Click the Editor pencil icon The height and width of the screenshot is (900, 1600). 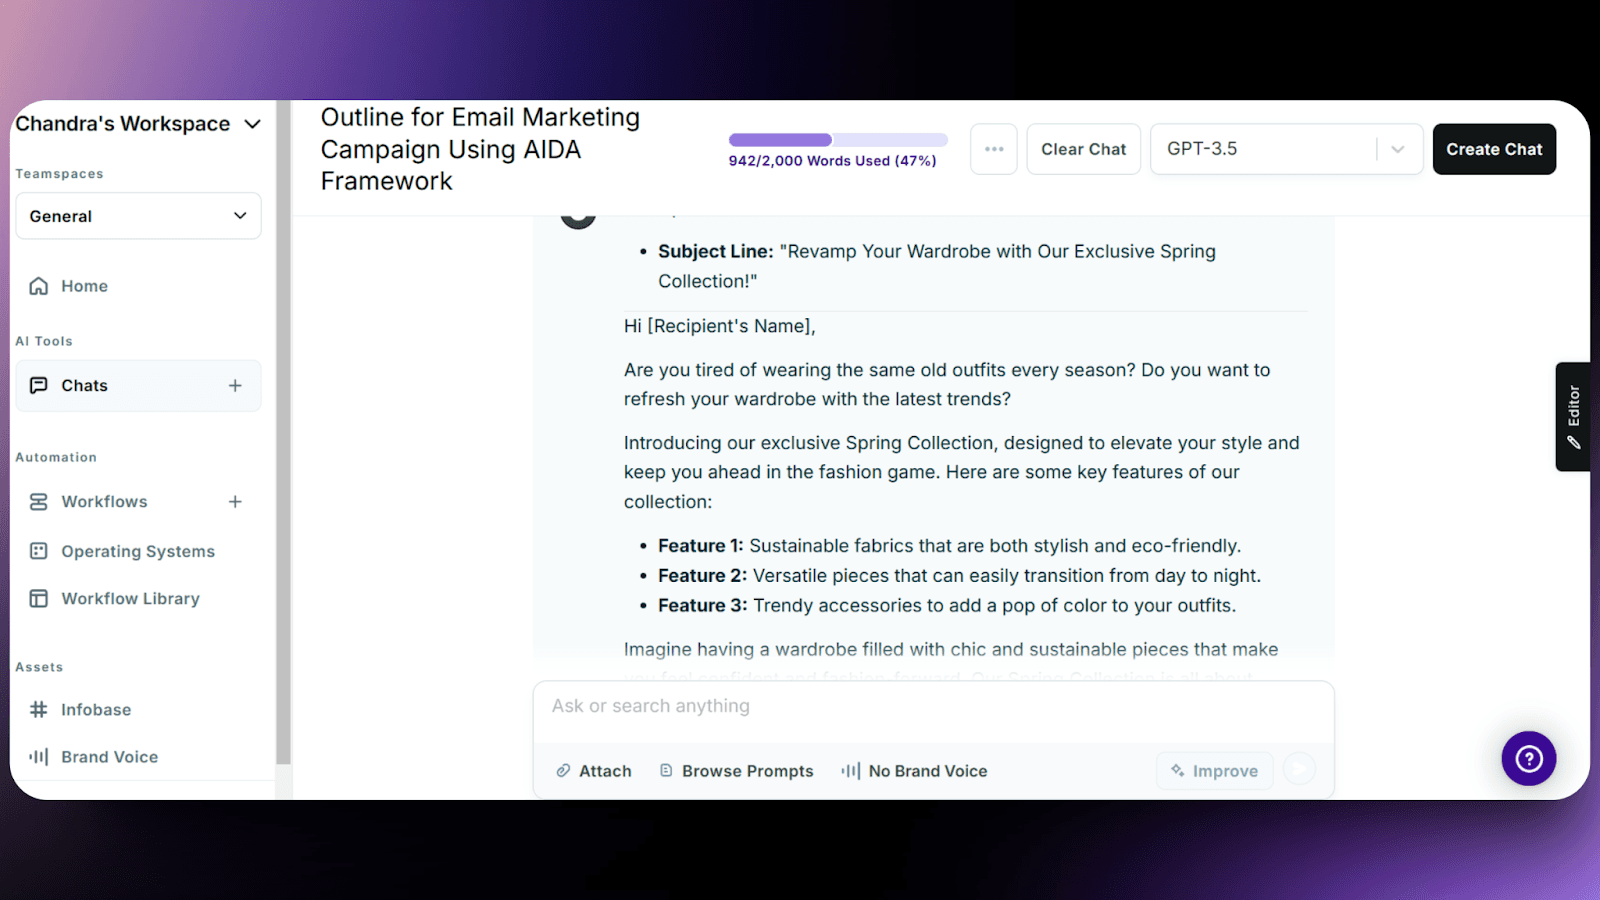pos(1574,442)
